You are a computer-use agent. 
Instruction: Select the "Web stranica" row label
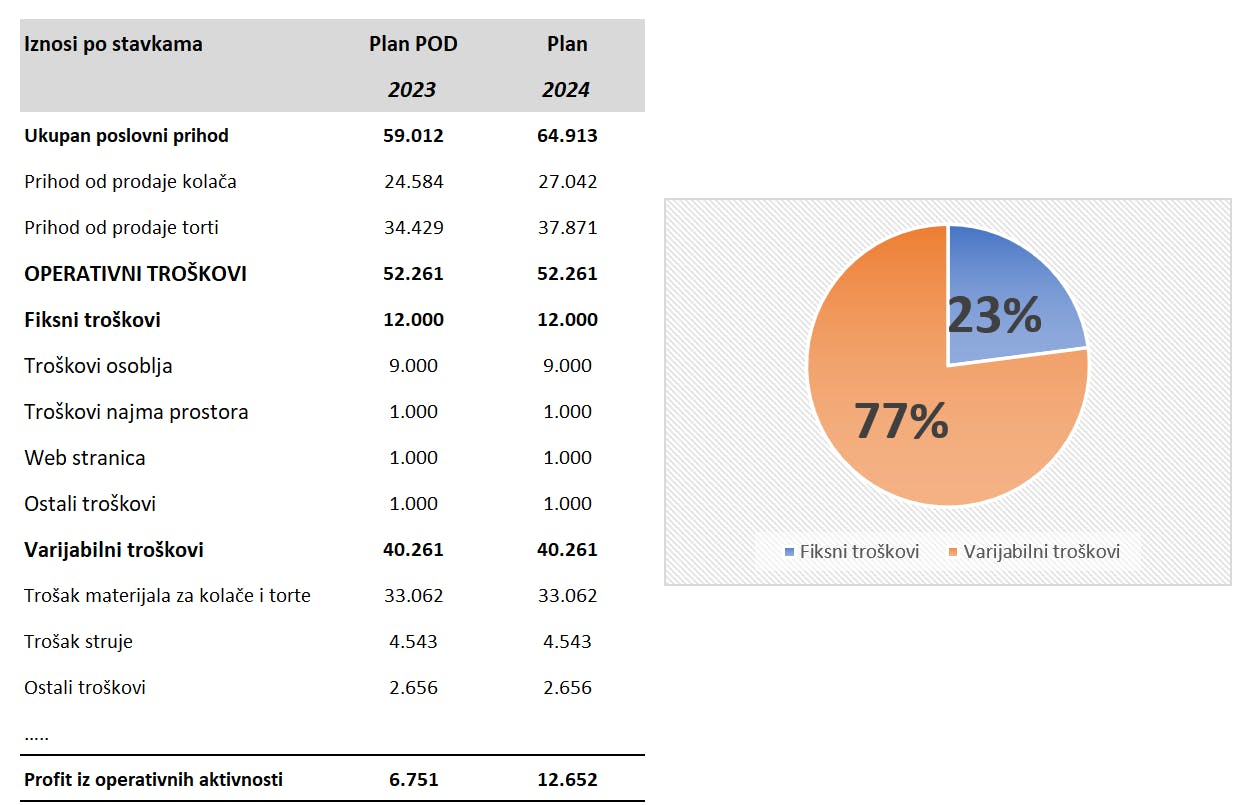pyautogui.click(x=85, y=458)
